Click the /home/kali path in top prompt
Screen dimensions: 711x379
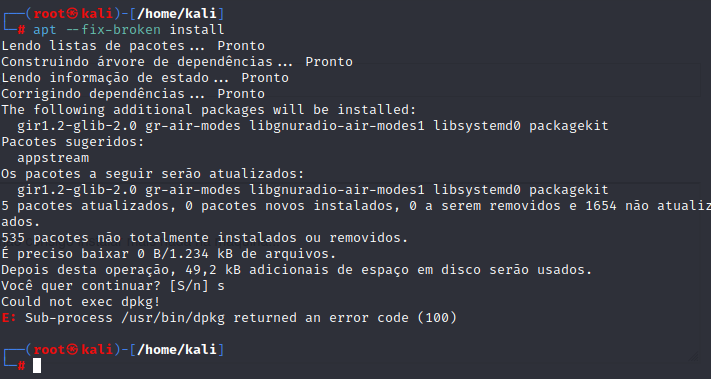point(177,14)
